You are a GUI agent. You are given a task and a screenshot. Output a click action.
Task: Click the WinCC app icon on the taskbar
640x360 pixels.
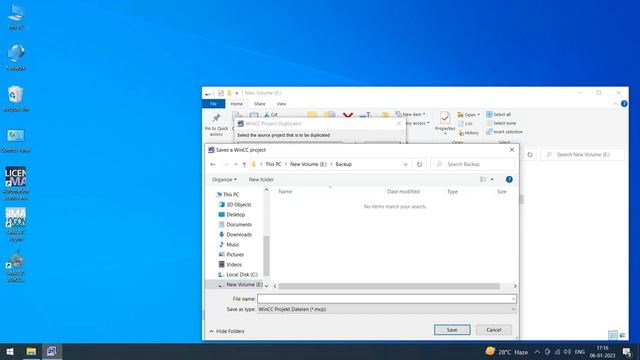51,351
